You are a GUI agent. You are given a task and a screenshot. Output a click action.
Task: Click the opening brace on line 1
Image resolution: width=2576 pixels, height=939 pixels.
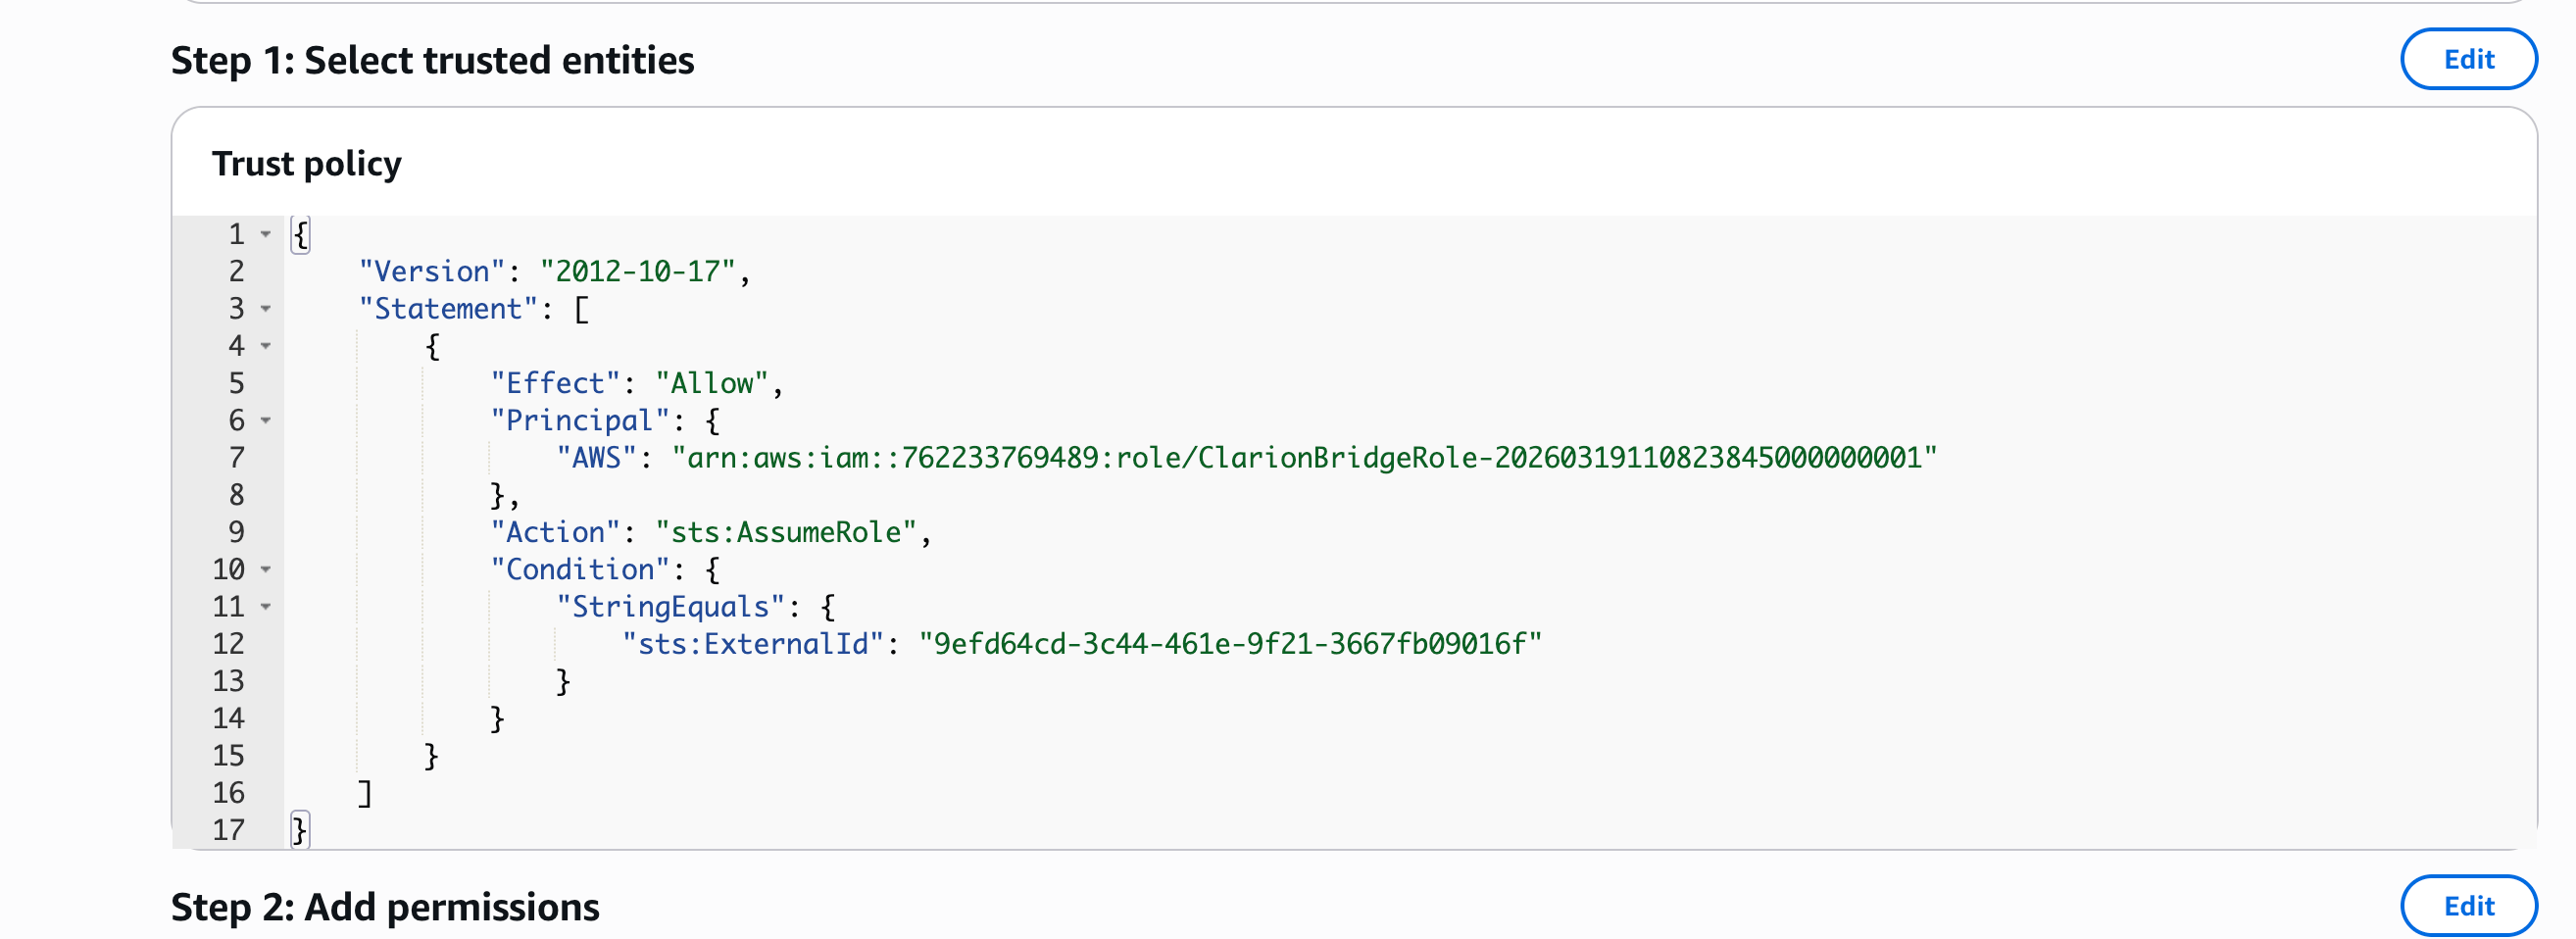pyautogui.click(x=300, y=234)
